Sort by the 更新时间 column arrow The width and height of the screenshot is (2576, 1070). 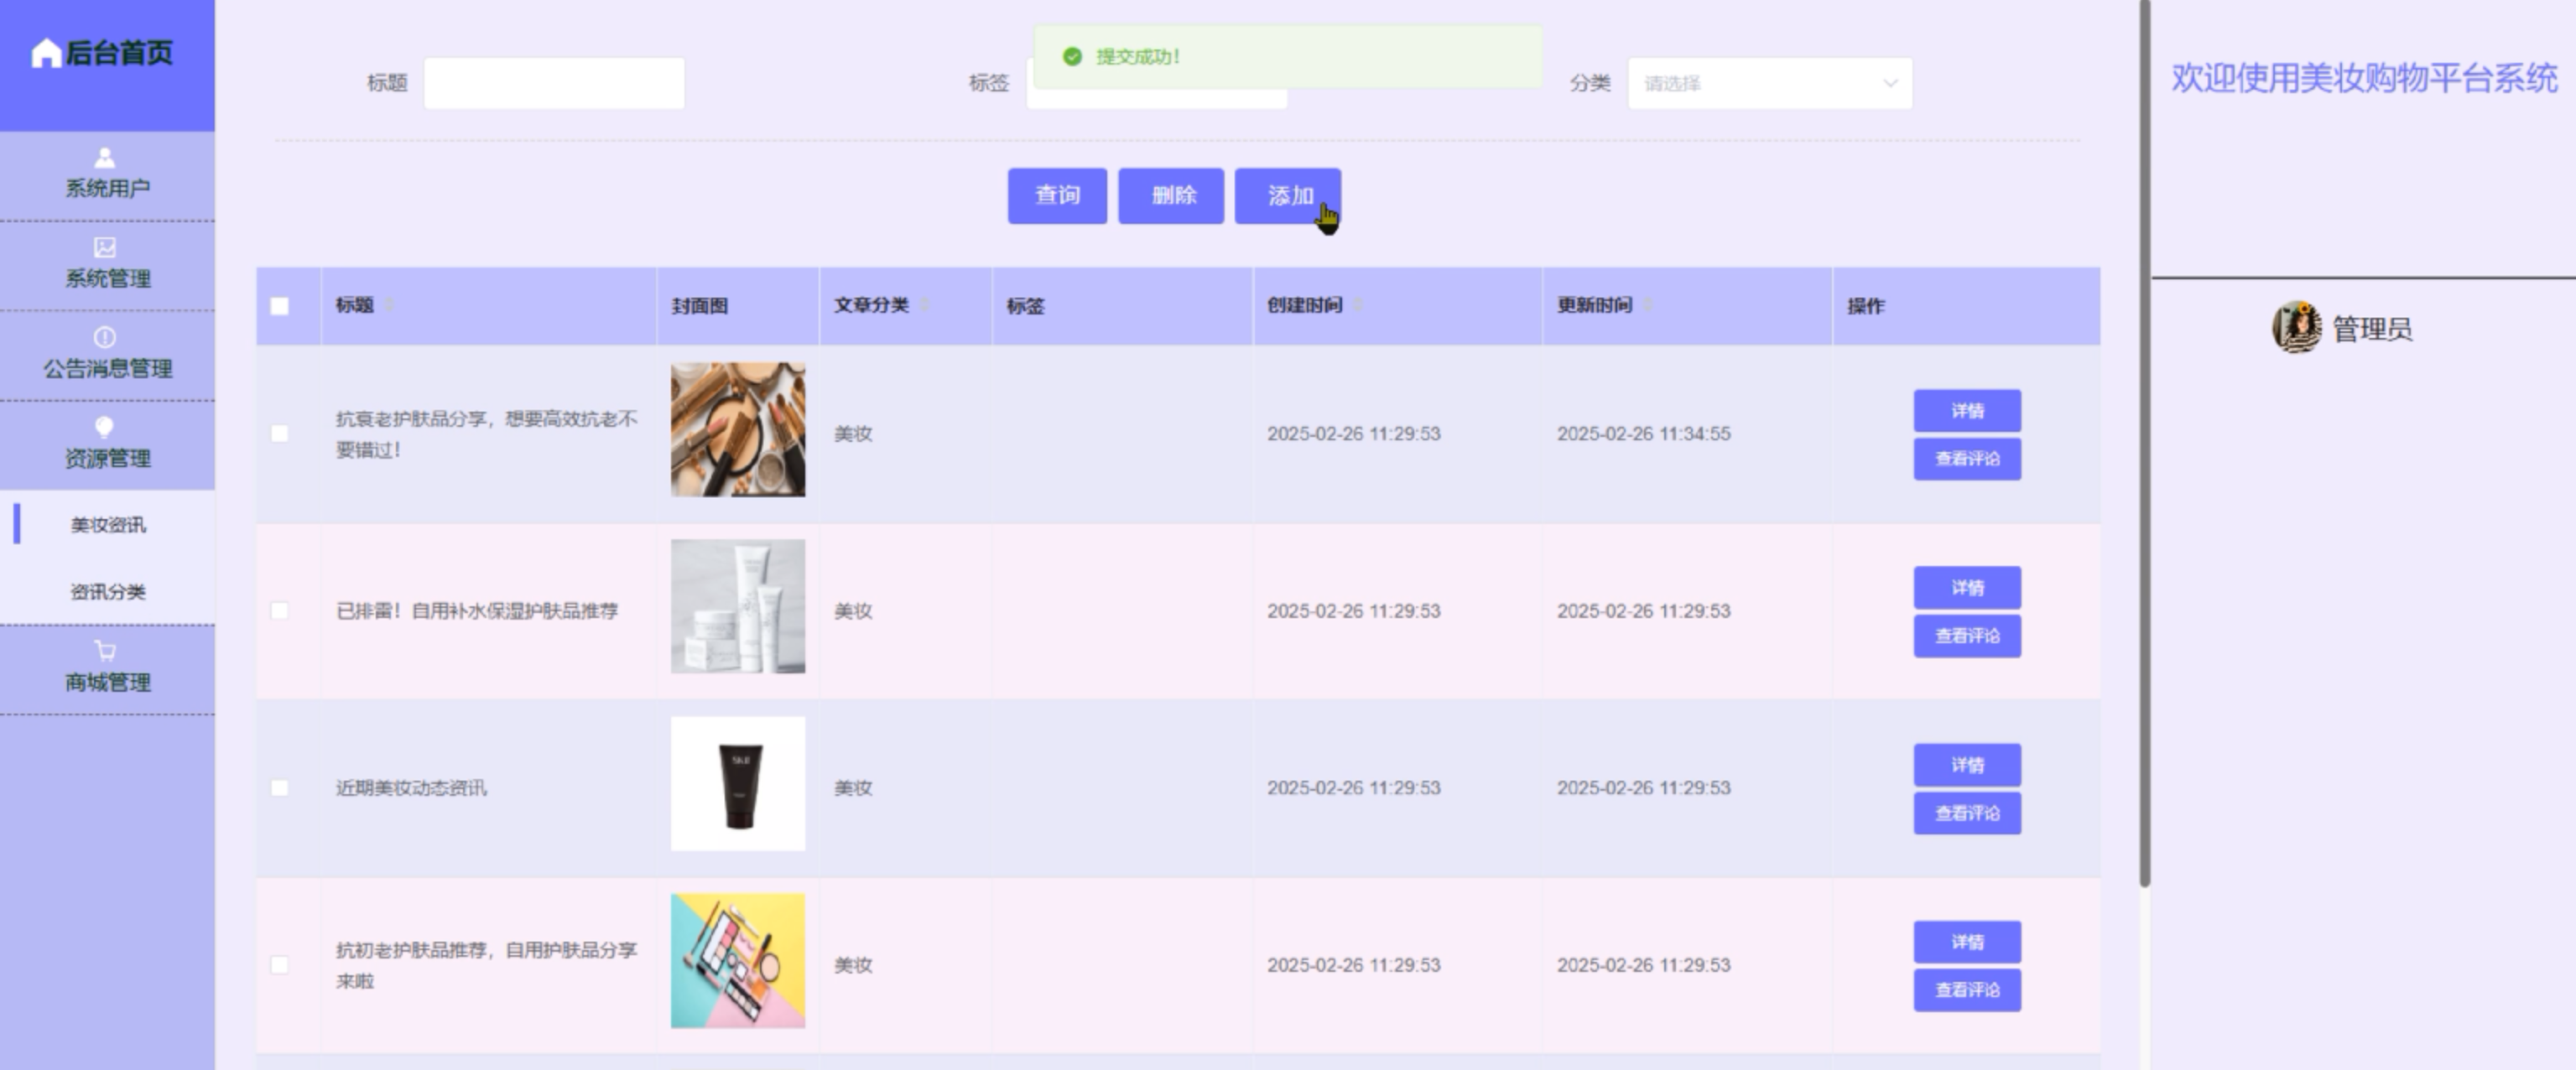click(1648, 305)
